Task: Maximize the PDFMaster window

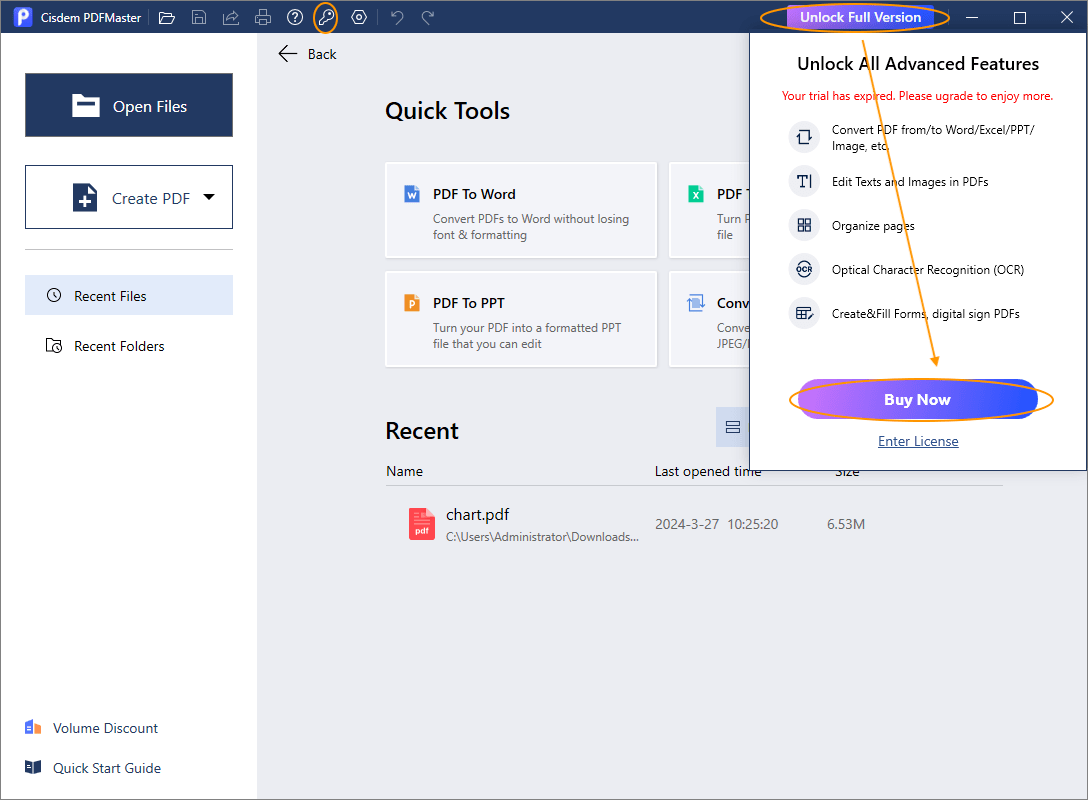Action: tap(1019, 17)
